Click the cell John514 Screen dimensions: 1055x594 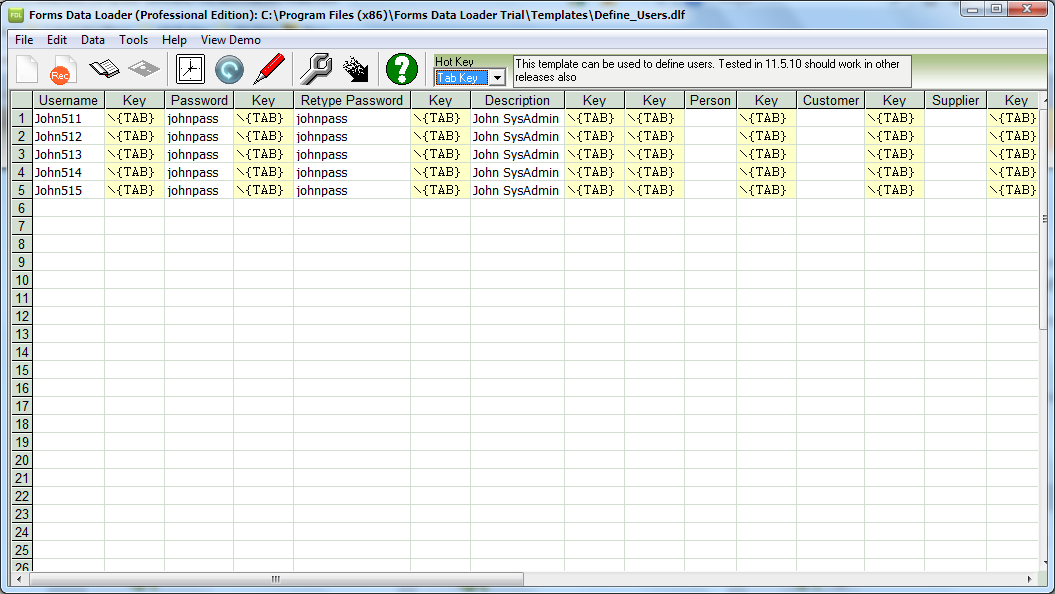(x=69, y=172)
